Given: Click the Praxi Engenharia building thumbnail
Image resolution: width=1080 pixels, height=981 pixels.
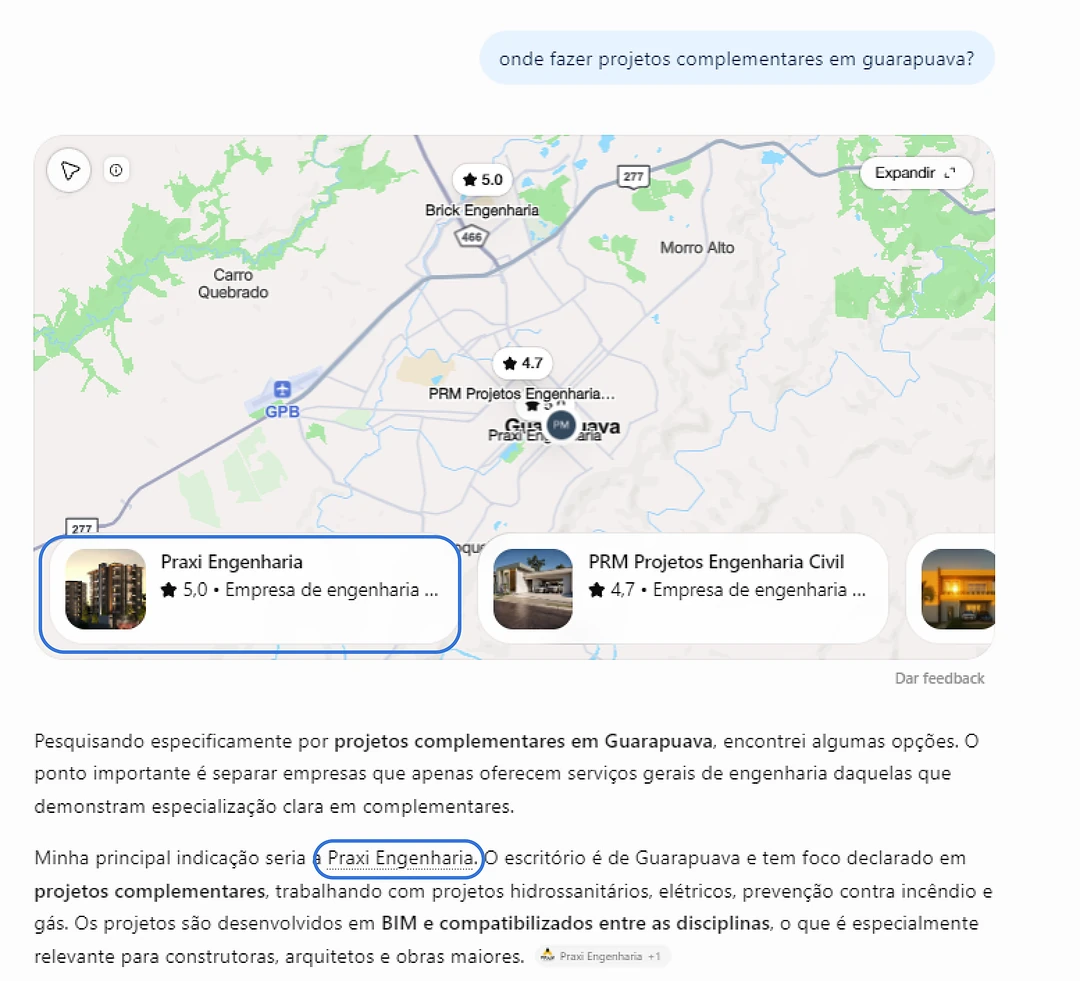Looking at the screenshot, I should [x=105, y=589].
